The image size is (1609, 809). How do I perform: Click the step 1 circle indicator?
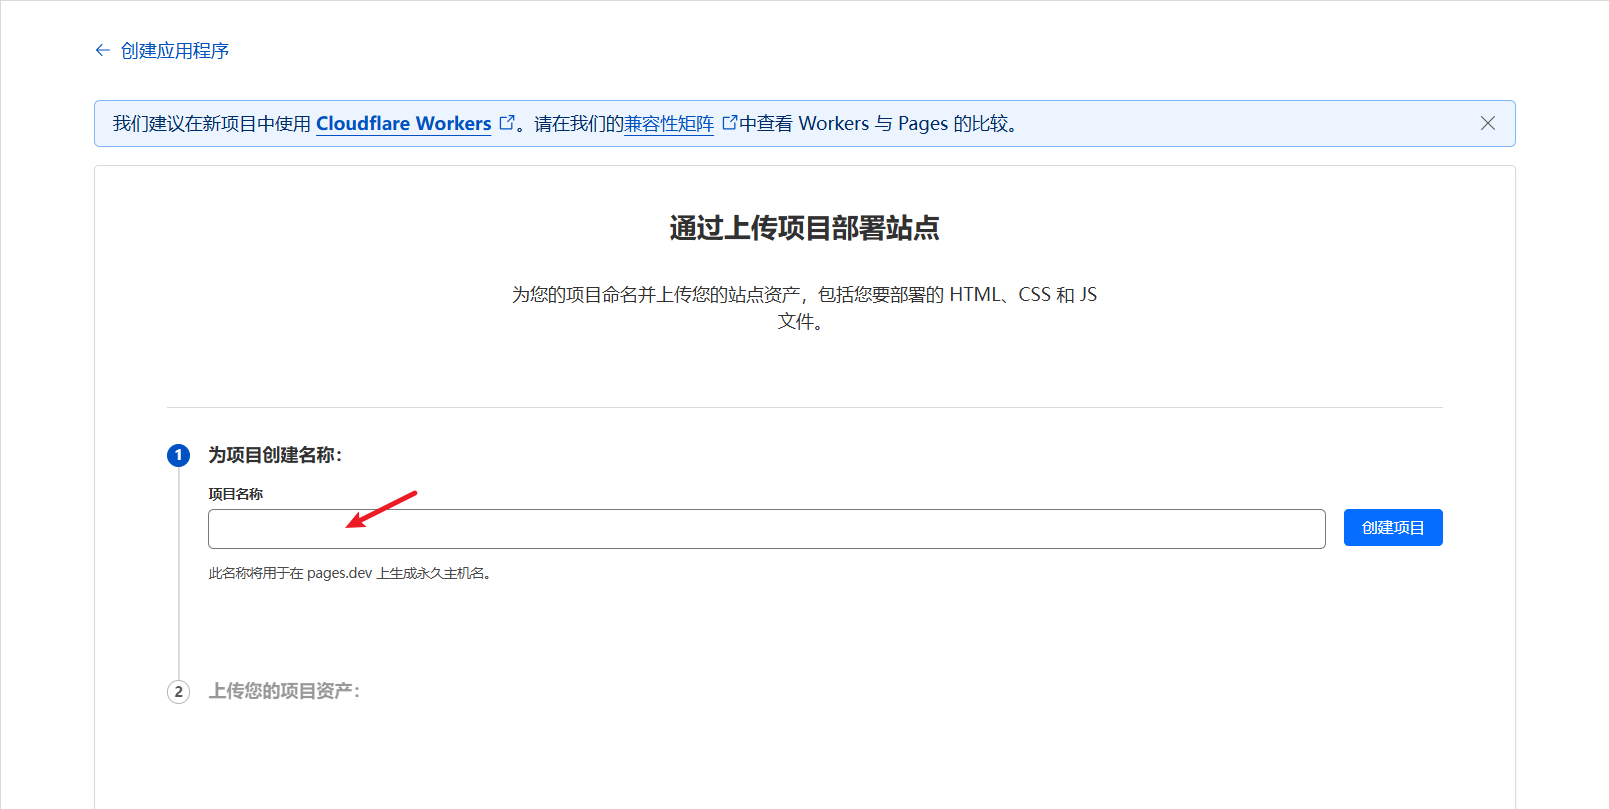178,456
